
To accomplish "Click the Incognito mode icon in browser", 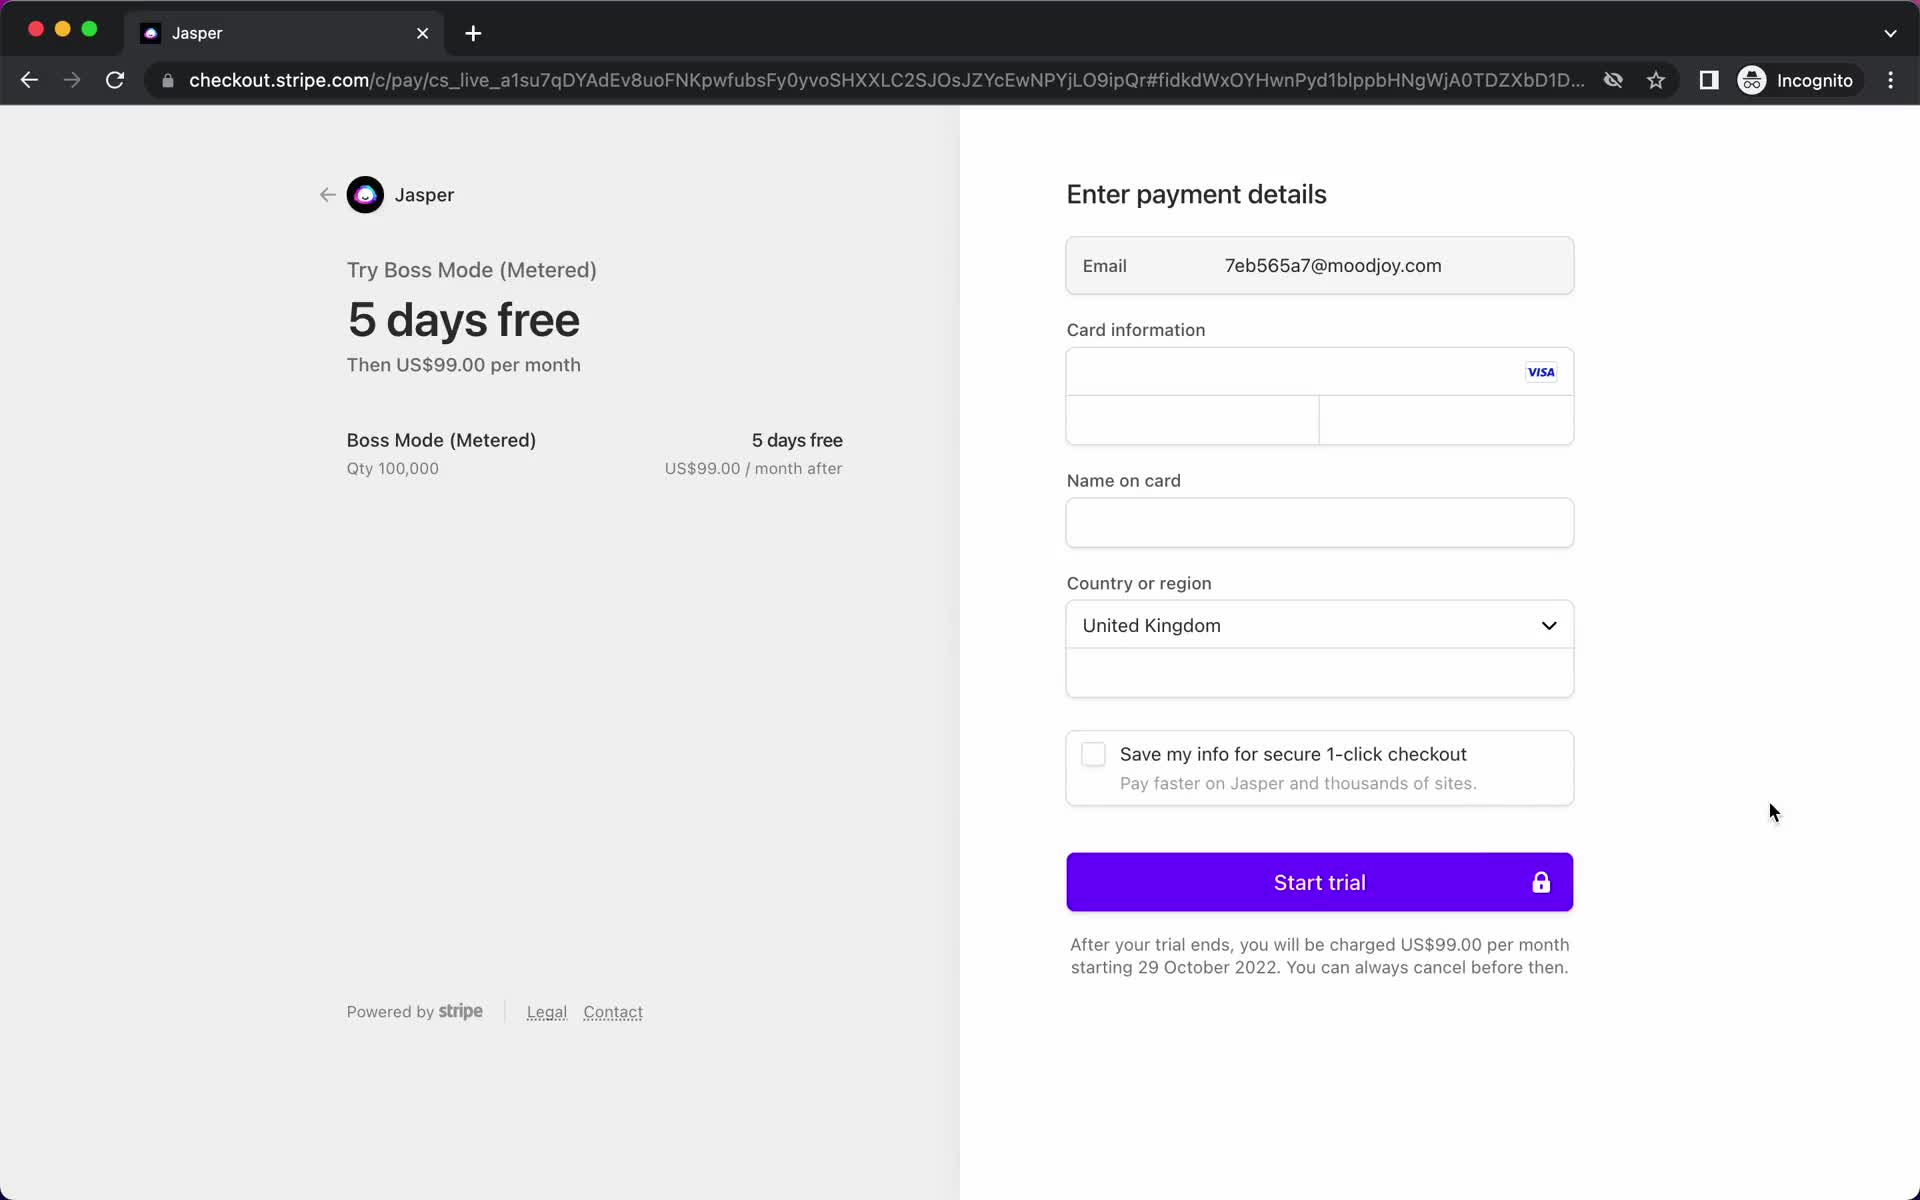I will tap(1751, 80).
